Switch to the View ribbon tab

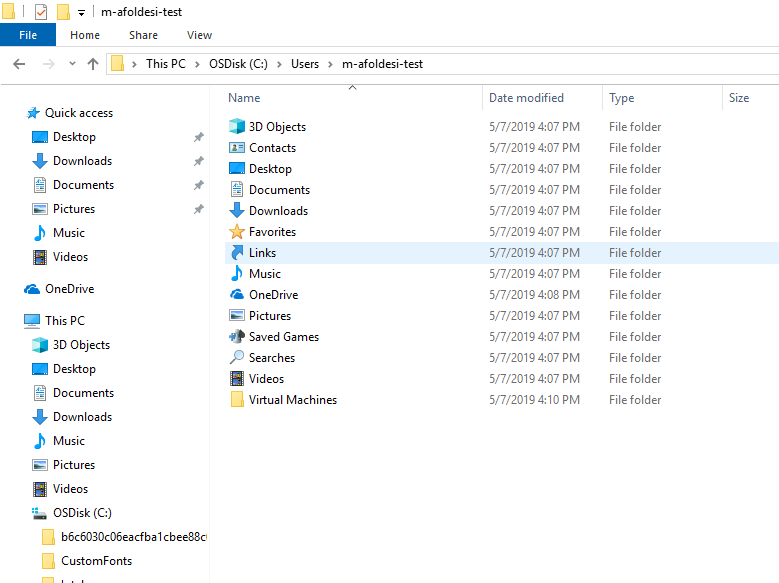pos(199,35)
